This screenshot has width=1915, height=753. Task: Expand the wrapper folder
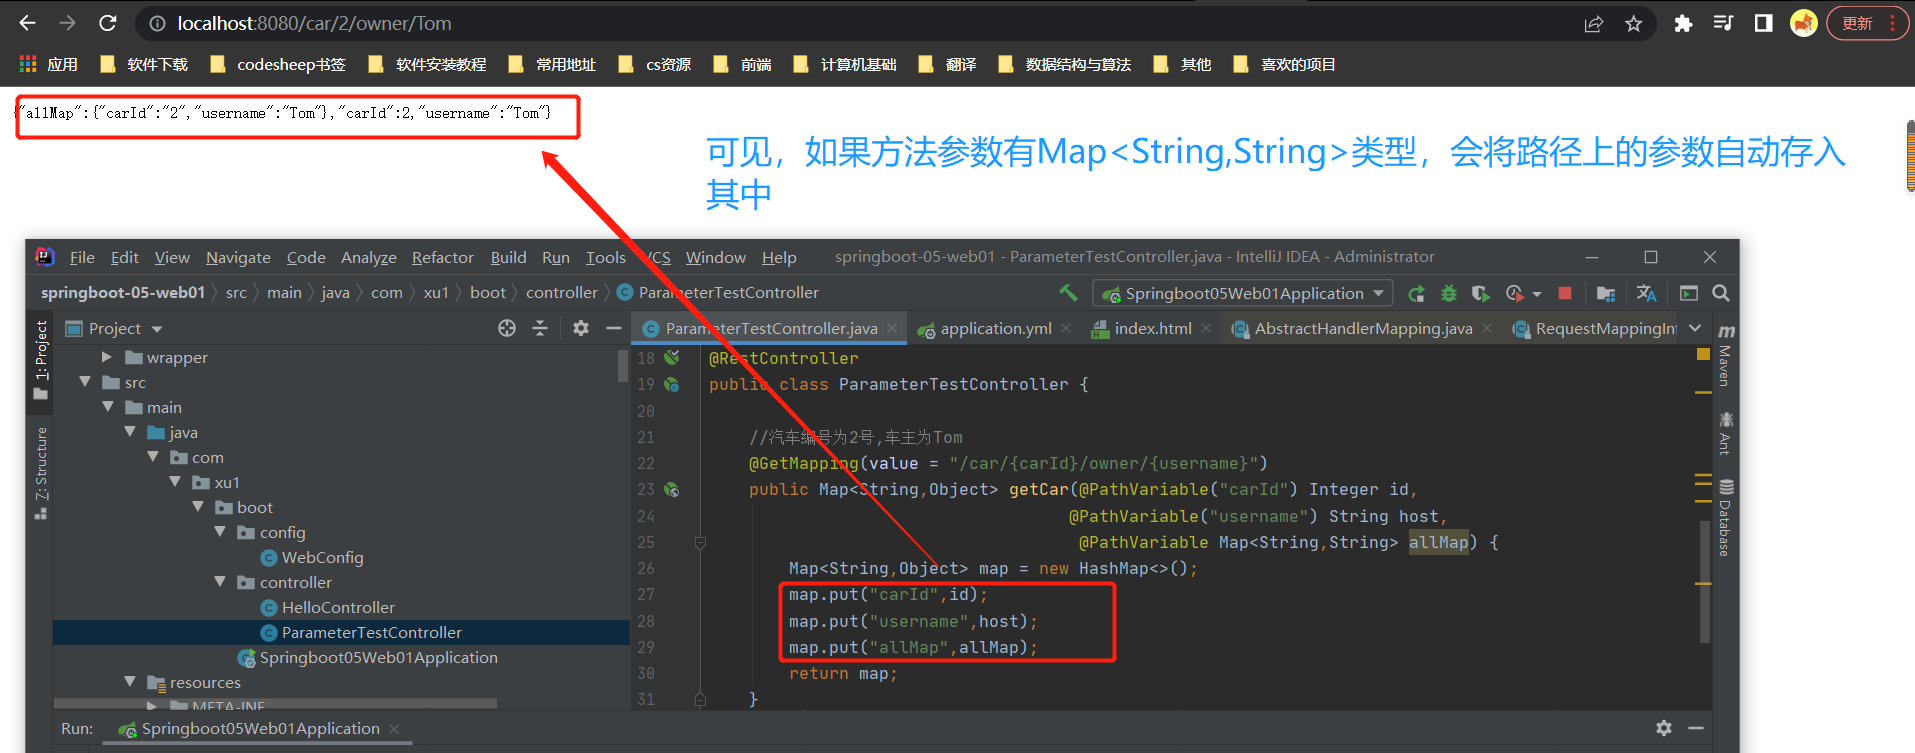(x=107, y=357)
